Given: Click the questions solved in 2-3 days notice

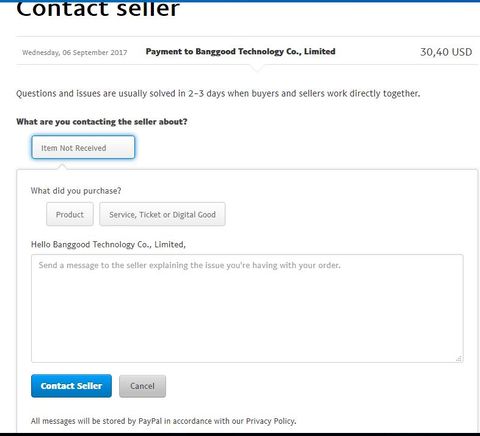Looking at the screenshot, I should 218,93.
